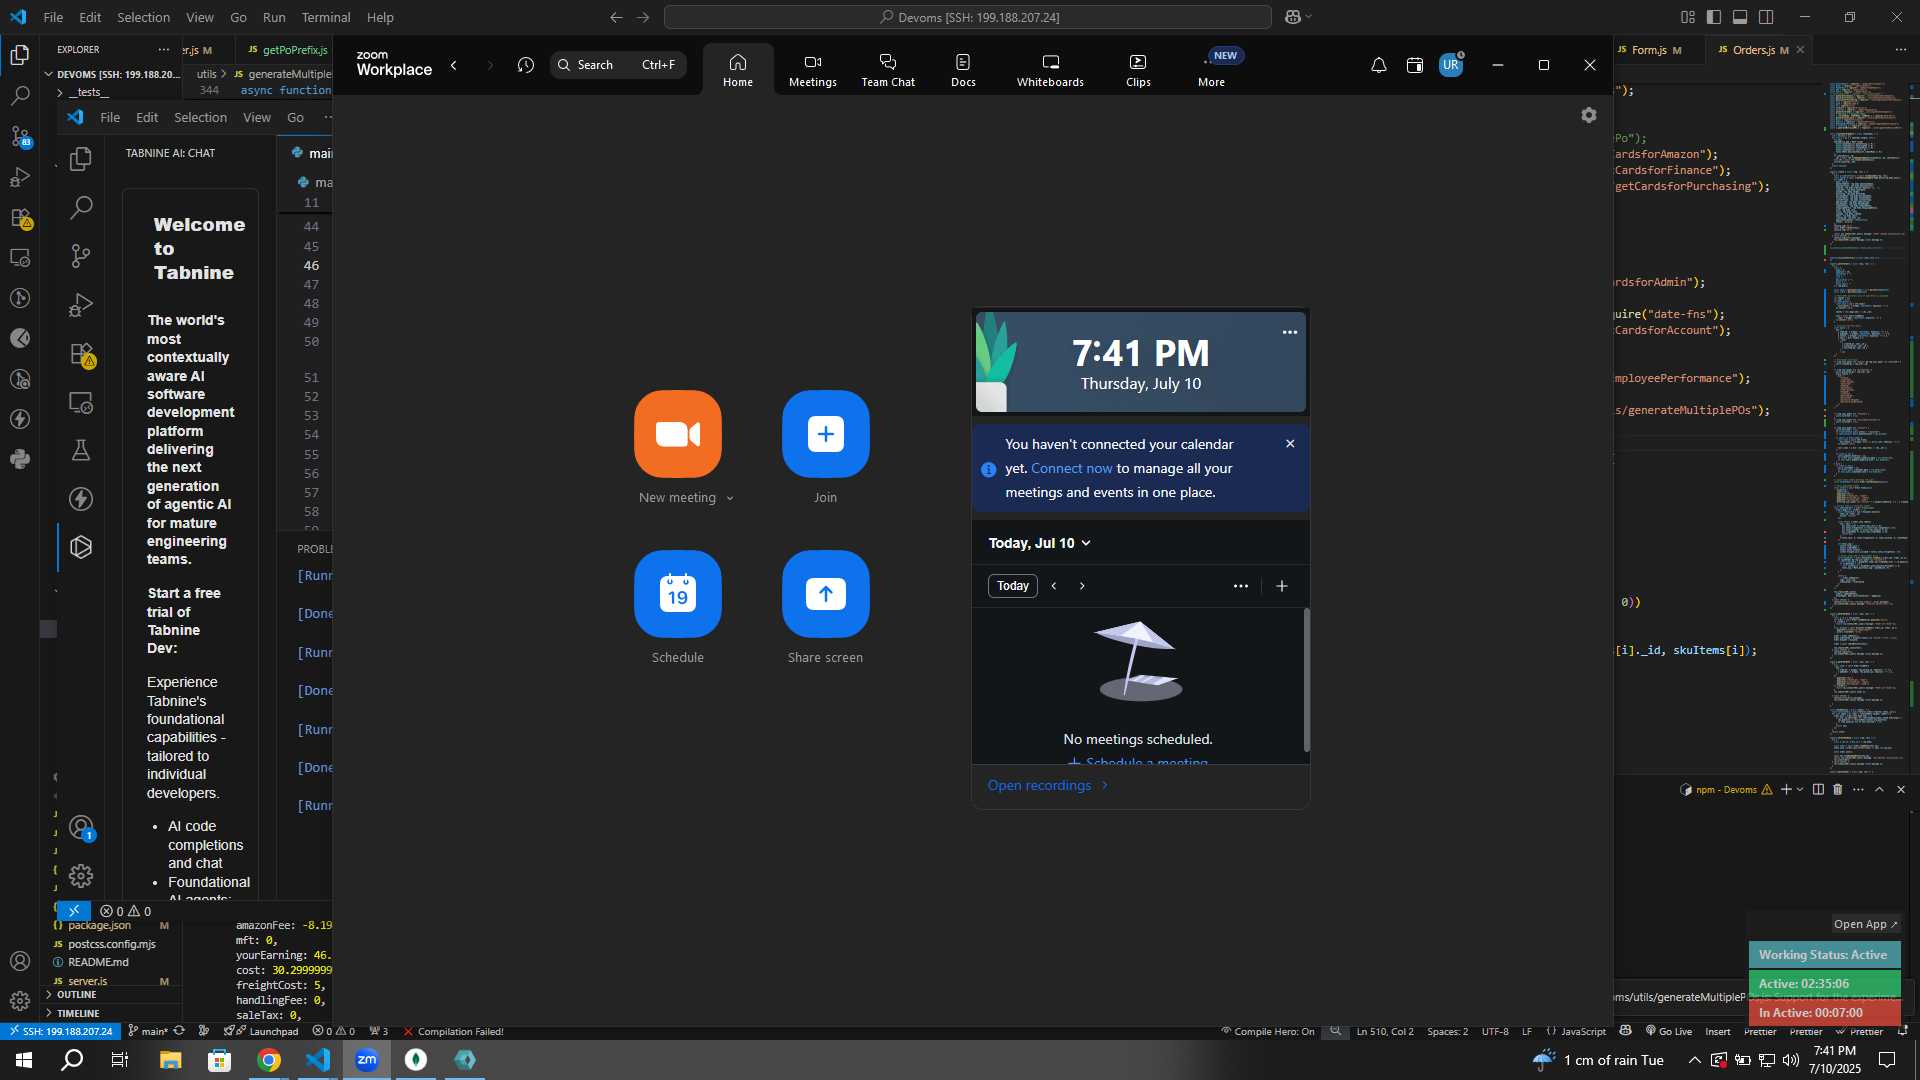This screenshot has width=1920, height=1080.
Task: Open VS Code Accounts icon
Action: point(20,961)
